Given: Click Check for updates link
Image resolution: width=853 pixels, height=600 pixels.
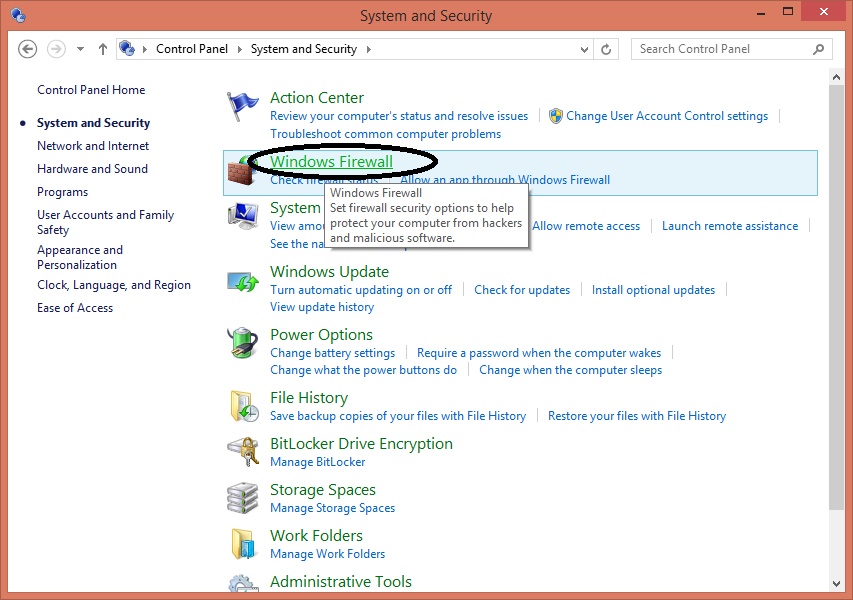Looking at the screenshot, I should 522,290.
